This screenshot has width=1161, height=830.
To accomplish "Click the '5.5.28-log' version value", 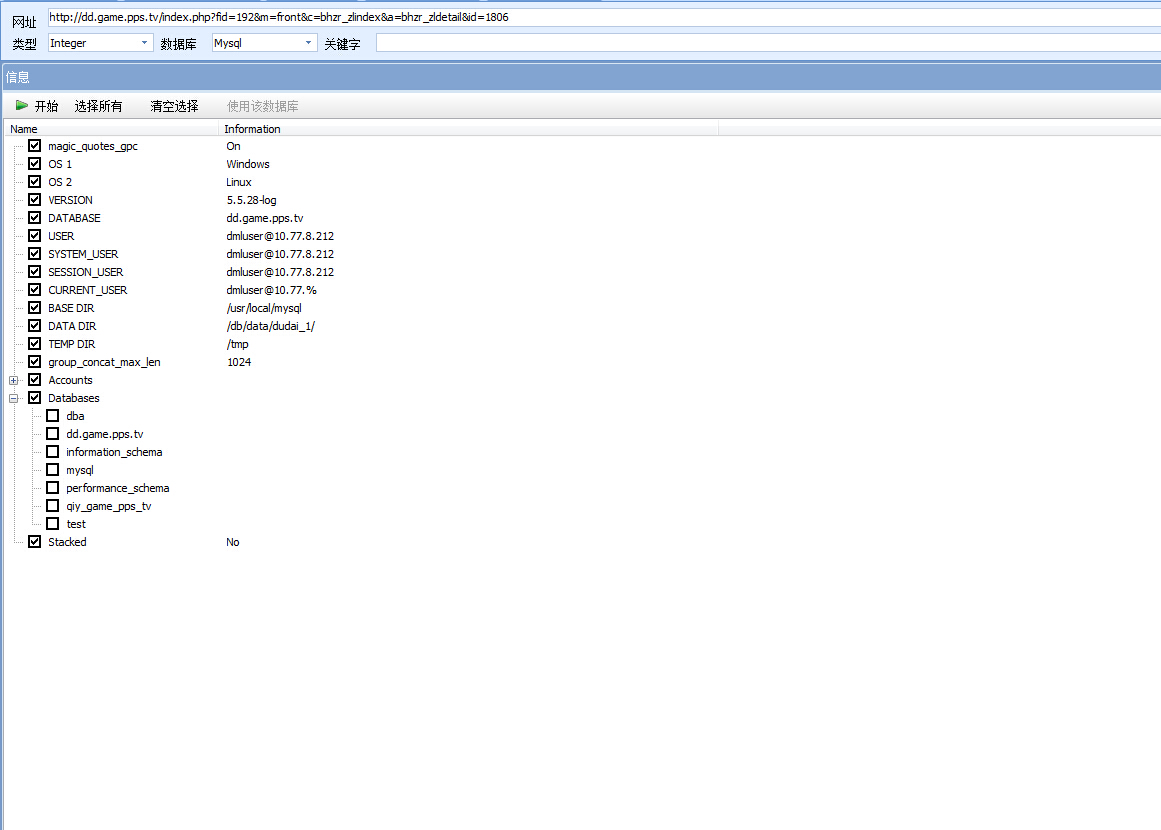I will coord(252,200).
